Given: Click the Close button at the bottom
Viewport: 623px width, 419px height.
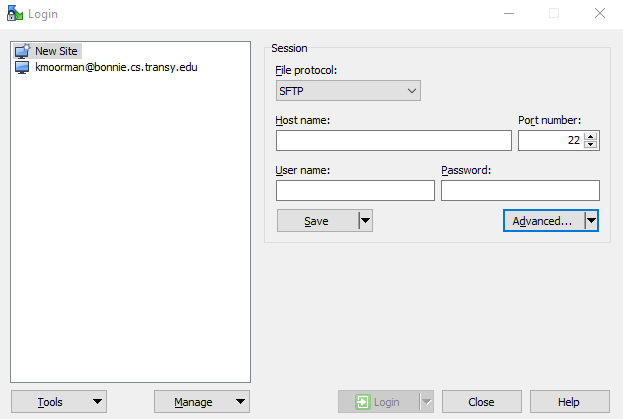Looking at the screenshot, I should [x=481, y=402].
